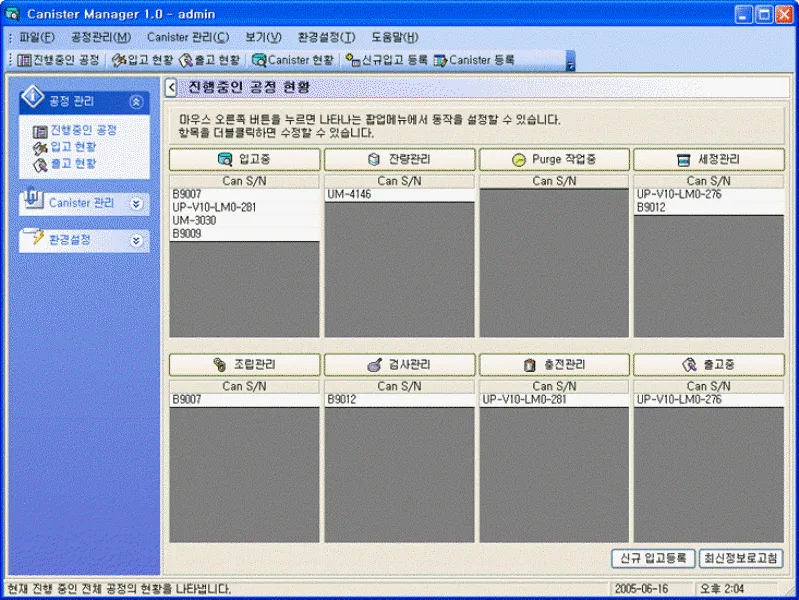Viewport: 799px width, 600px height.
Task: Open the Canister 관리(C) menu
Action: (x=188, y=37)
